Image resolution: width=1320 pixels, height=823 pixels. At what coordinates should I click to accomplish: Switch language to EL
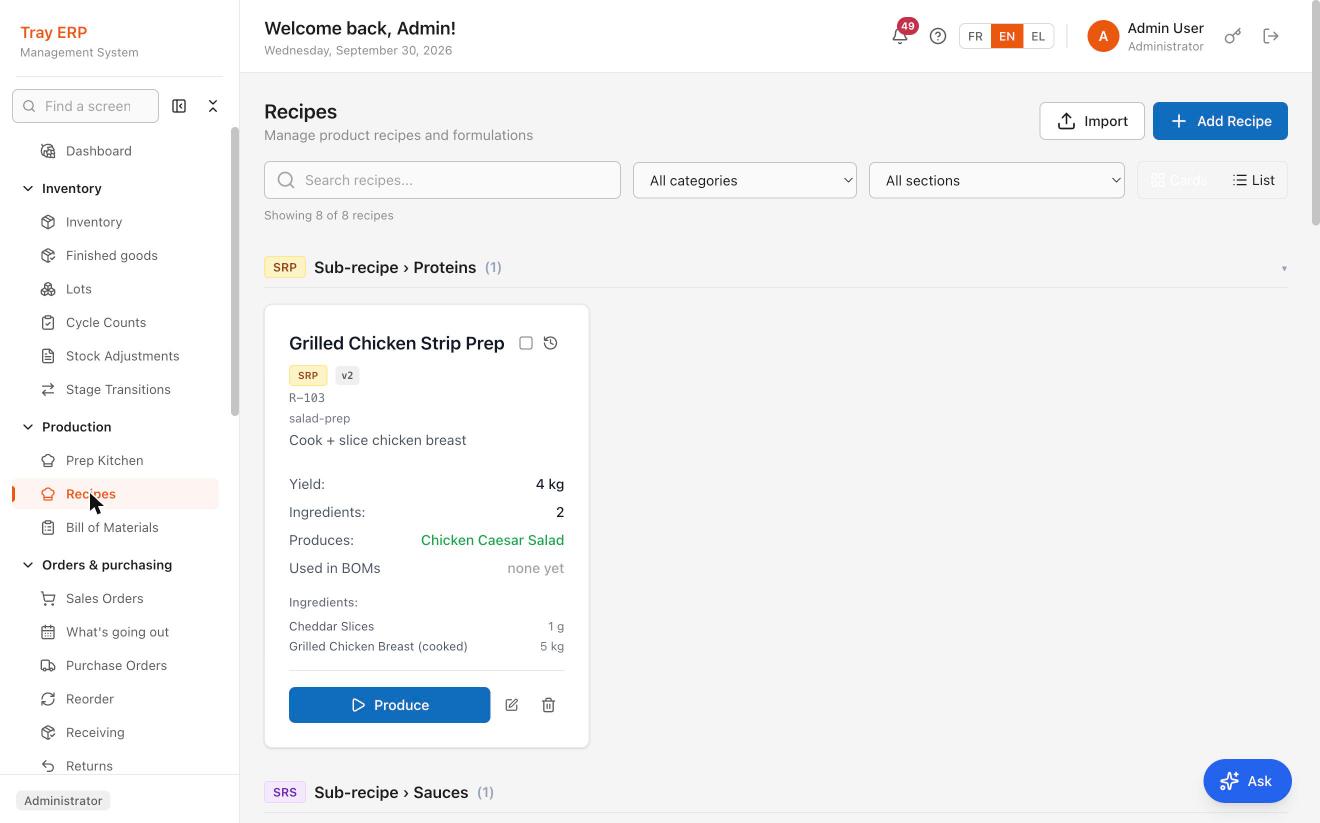(x=1038, y=36)
